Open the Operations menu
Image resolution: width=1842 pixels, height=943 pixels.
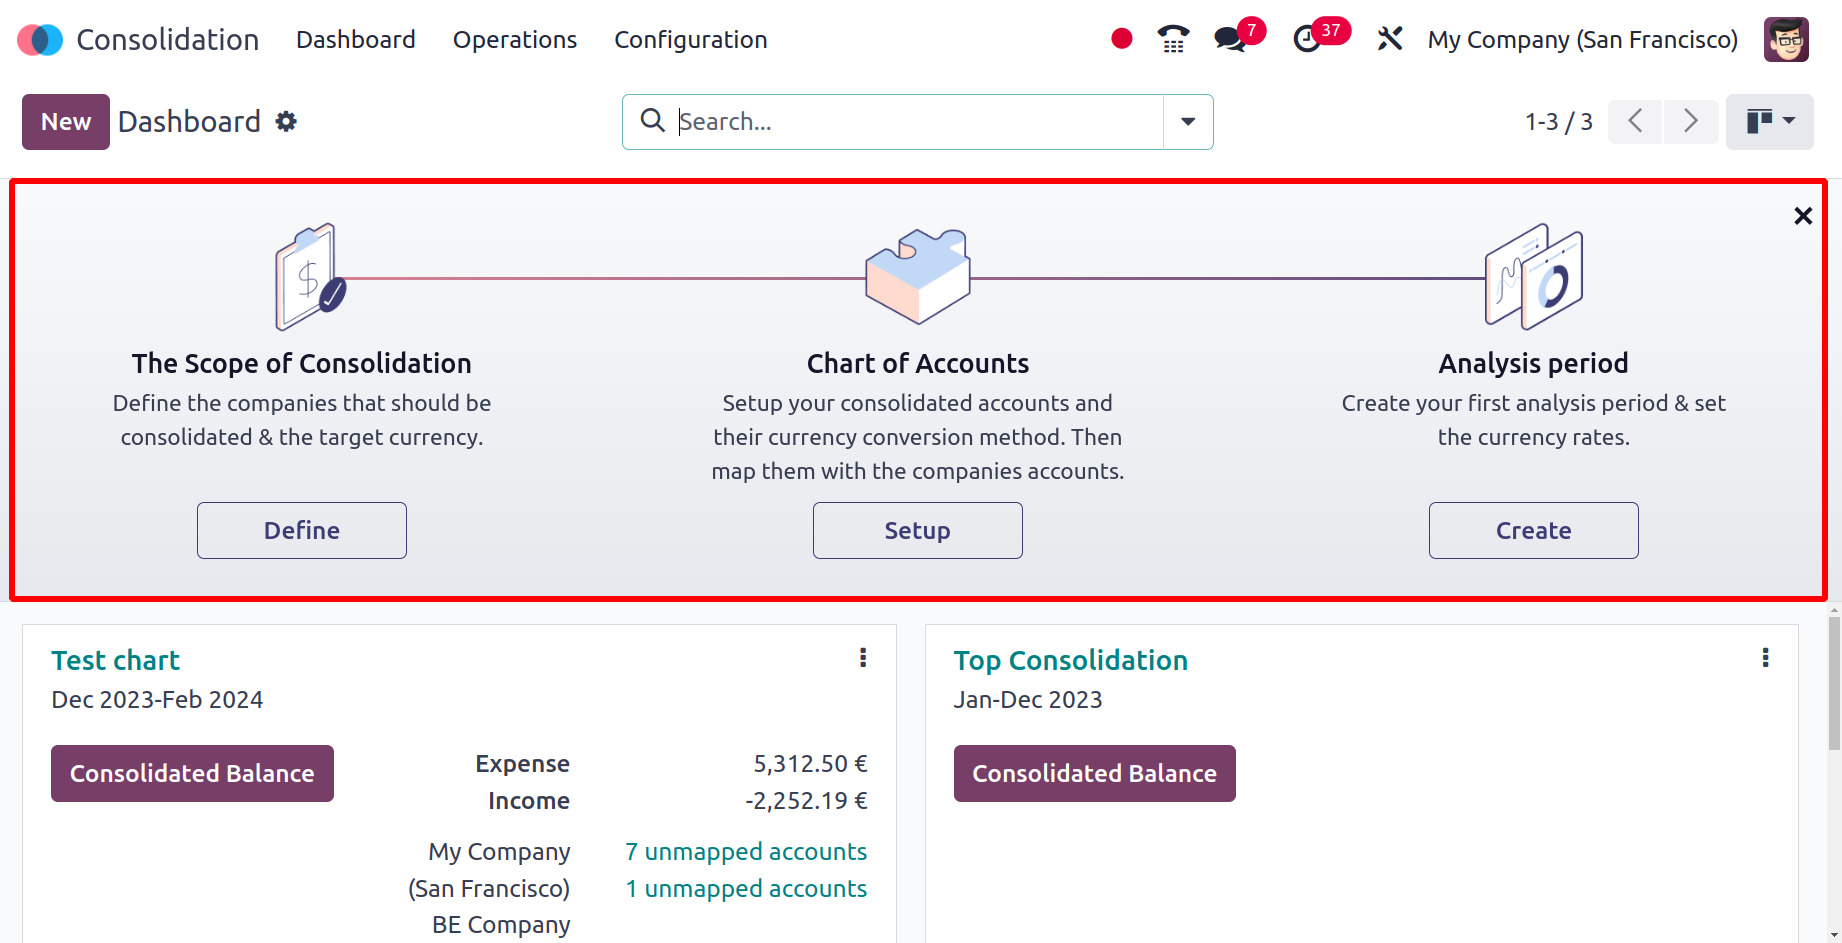pos(515,40)
